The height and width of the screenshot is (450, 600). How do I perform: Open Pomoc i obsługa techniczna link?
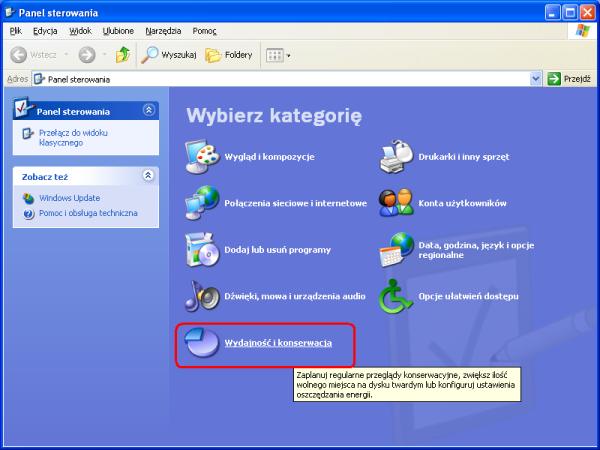tap(88, 213)
